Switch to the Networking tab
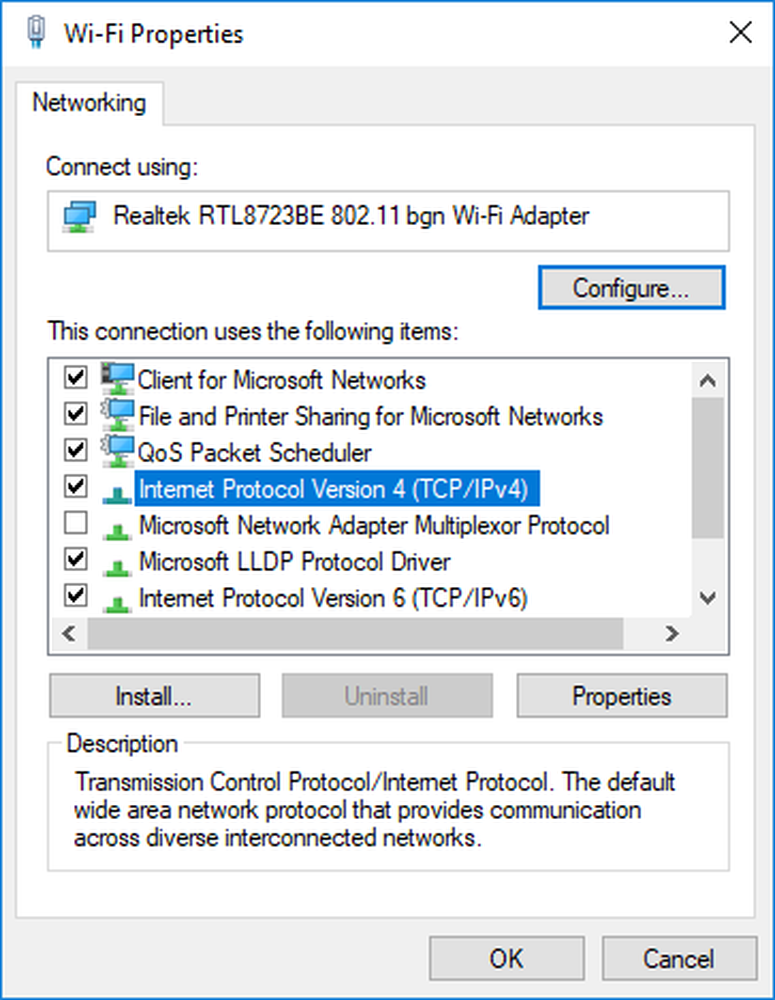 click(90, 102)
